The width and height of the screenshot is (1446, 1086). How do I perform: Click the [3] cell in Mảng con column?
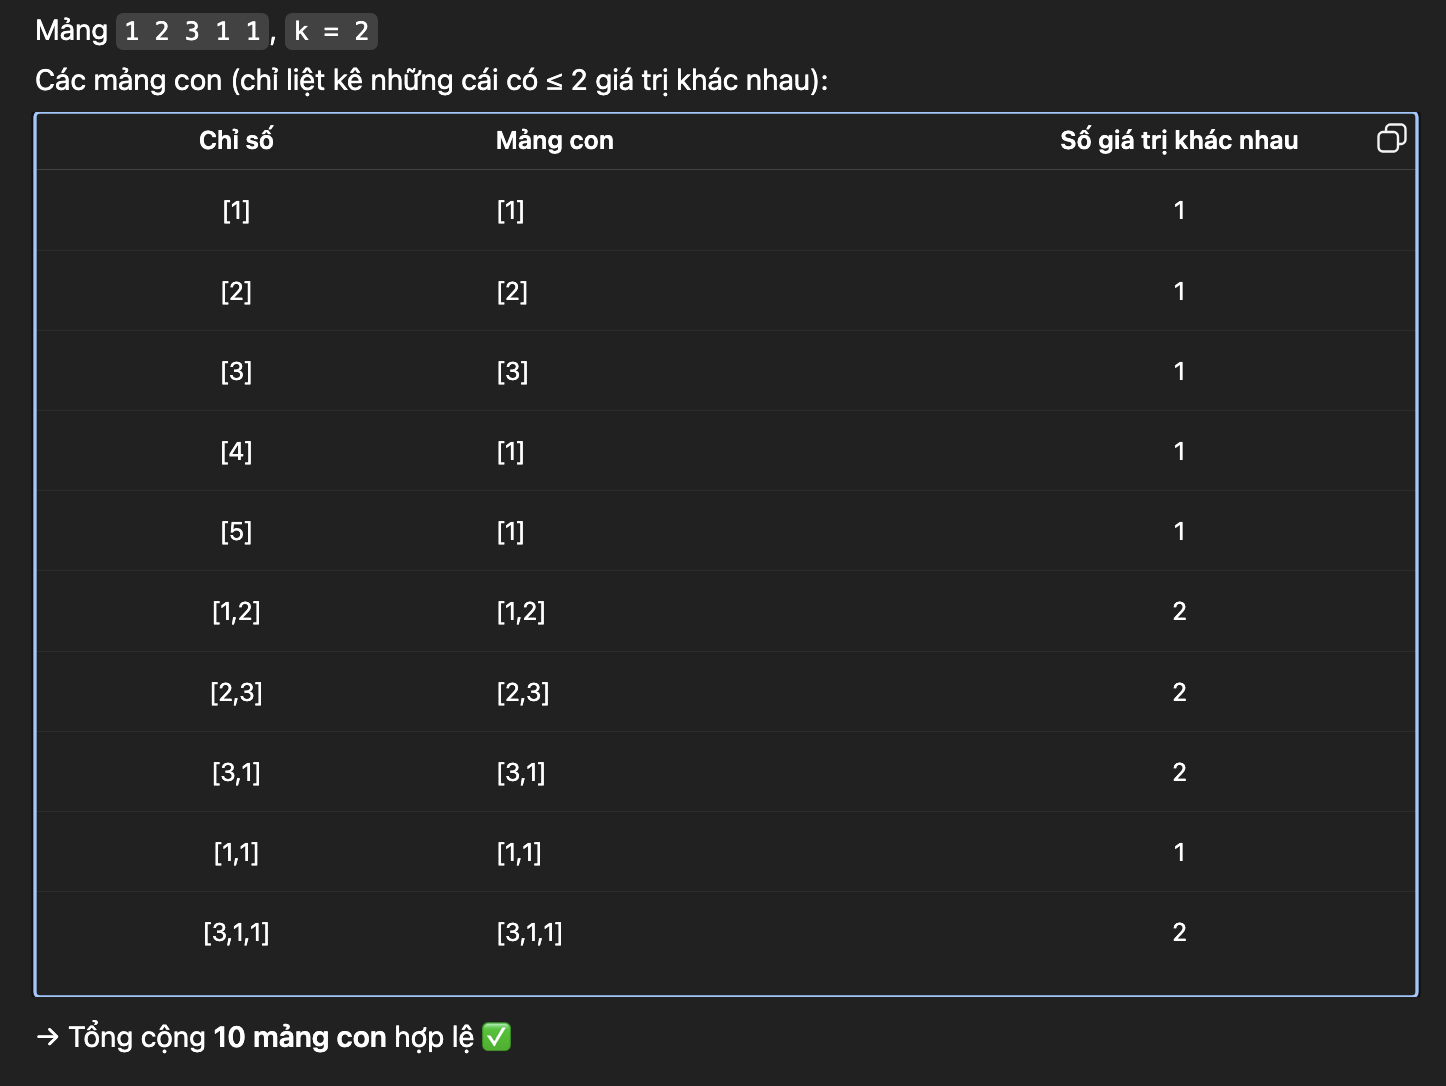(512, 371)
